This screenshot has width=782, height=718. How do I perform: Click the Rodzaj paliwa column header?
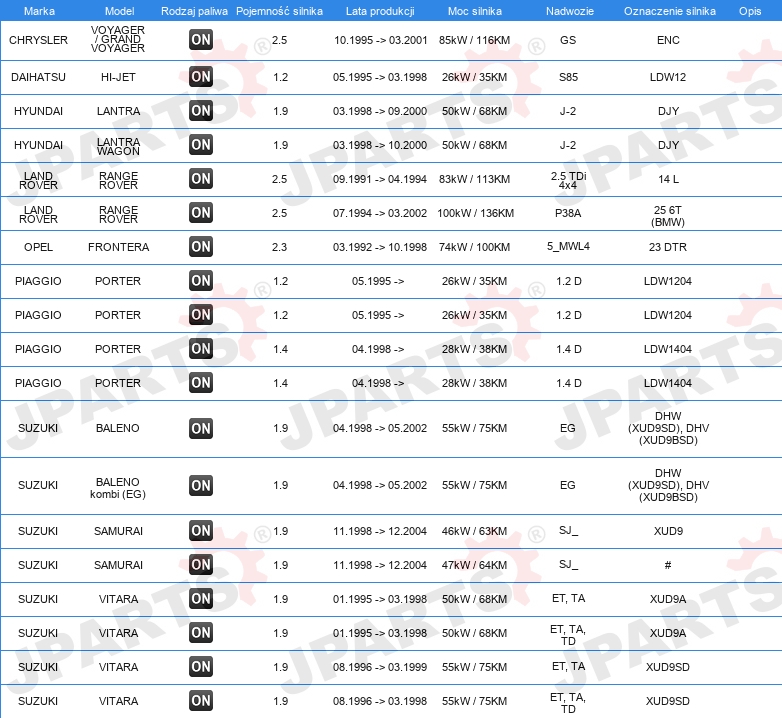pyautogui.click(x=195, y=11)
